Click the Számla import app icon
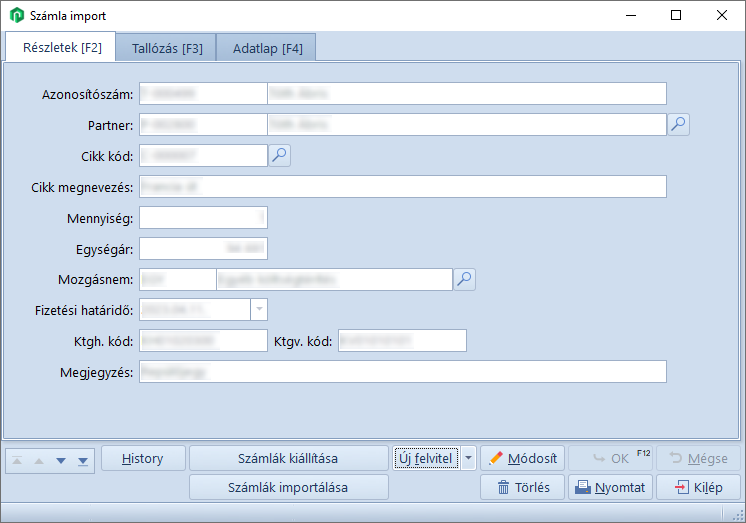This screenshot has width=746, height=523. pyautogui.click(x=16, y=16)
